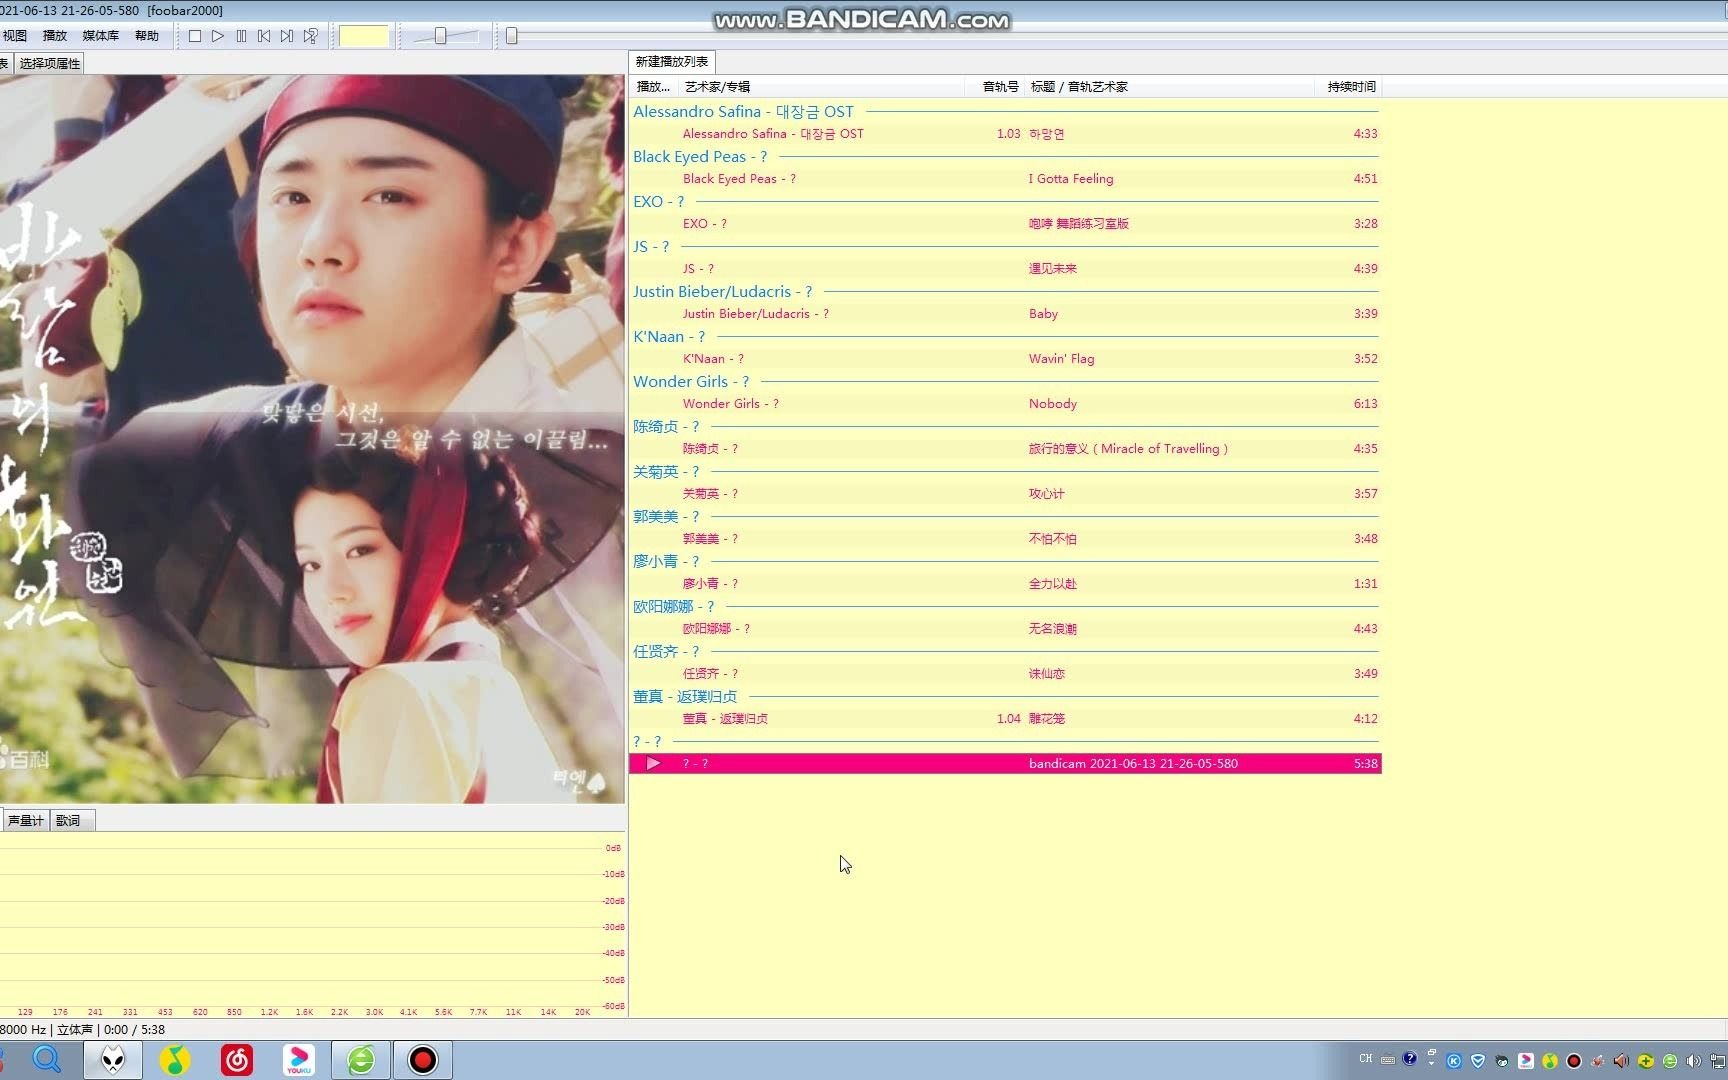Select the playing 'bandicam 2021-06-13 21-26-05-580' row
The width and height of the screenshot is (1728, 1080).
pos(1005,763)
